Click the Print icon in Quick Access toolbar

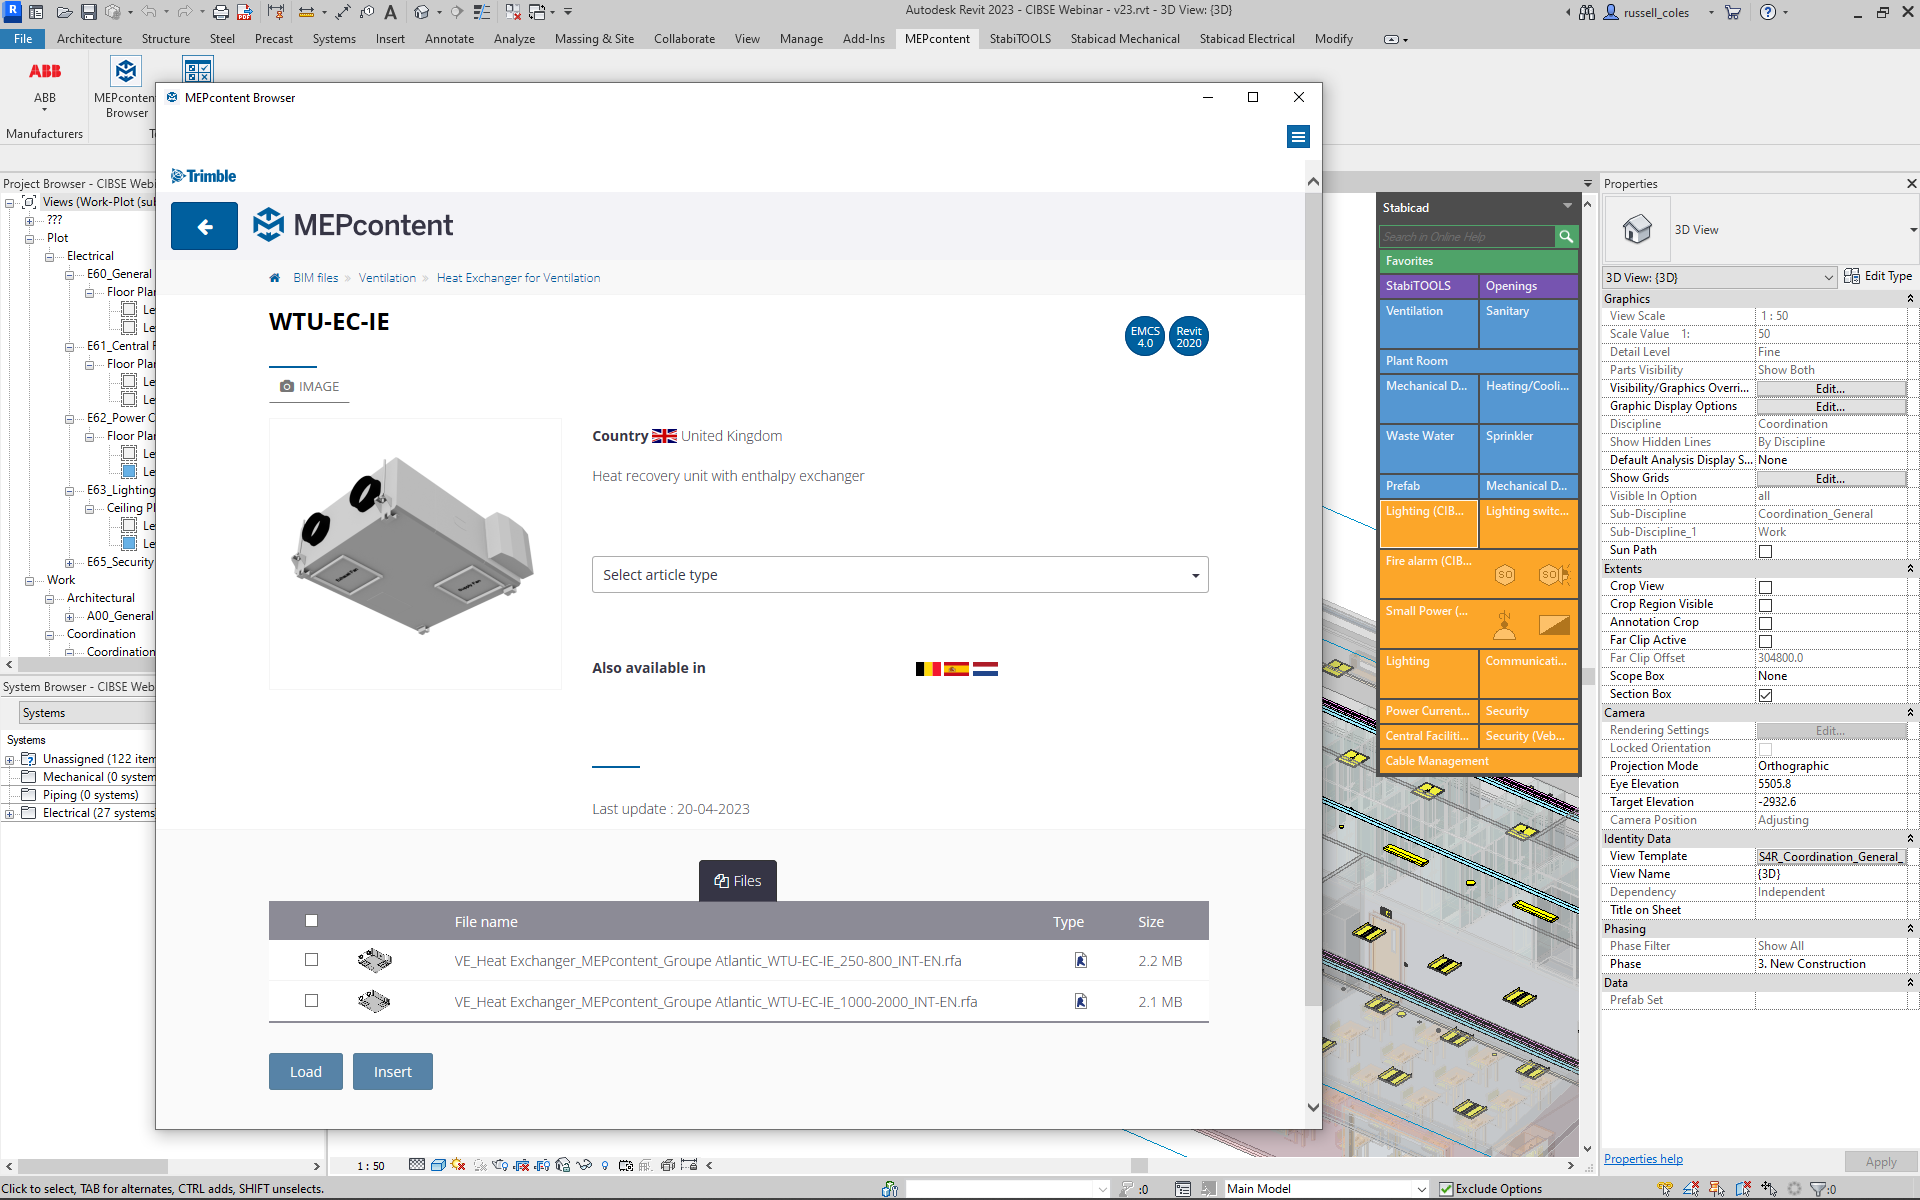(x=221, y=12)
